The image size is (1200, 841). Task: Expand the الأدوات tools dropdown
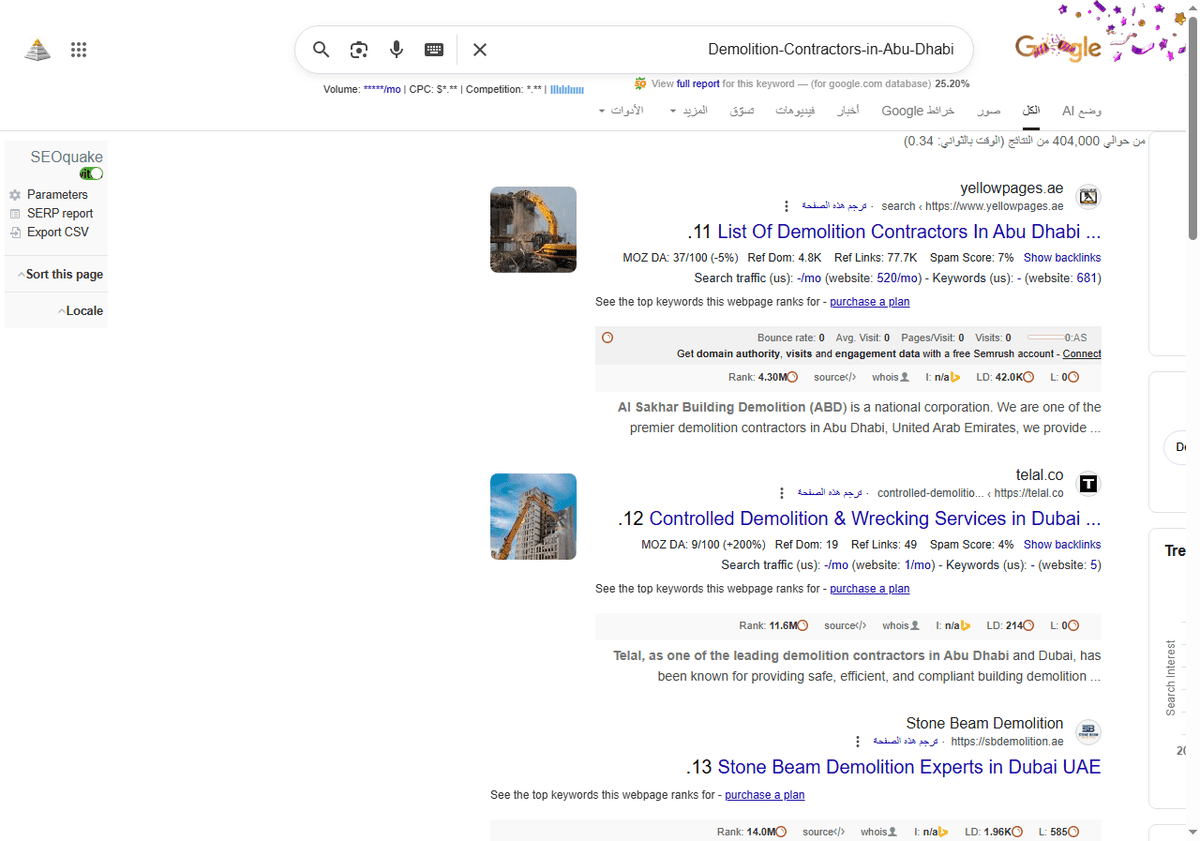625,110
